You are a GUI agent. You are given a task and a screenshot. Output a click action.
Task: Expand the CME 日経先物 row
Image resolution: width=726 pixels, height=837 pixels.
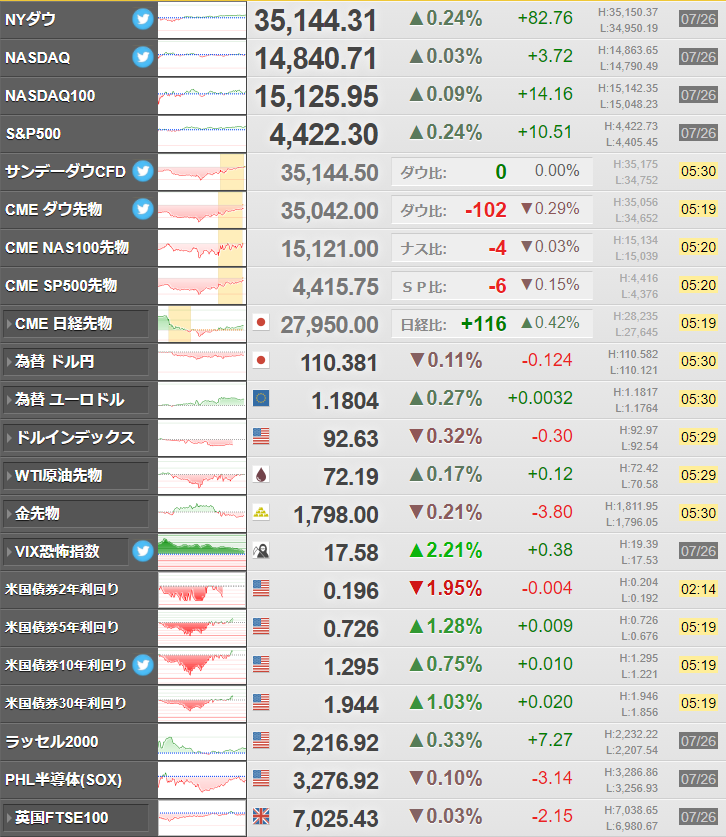coord(76,324)
